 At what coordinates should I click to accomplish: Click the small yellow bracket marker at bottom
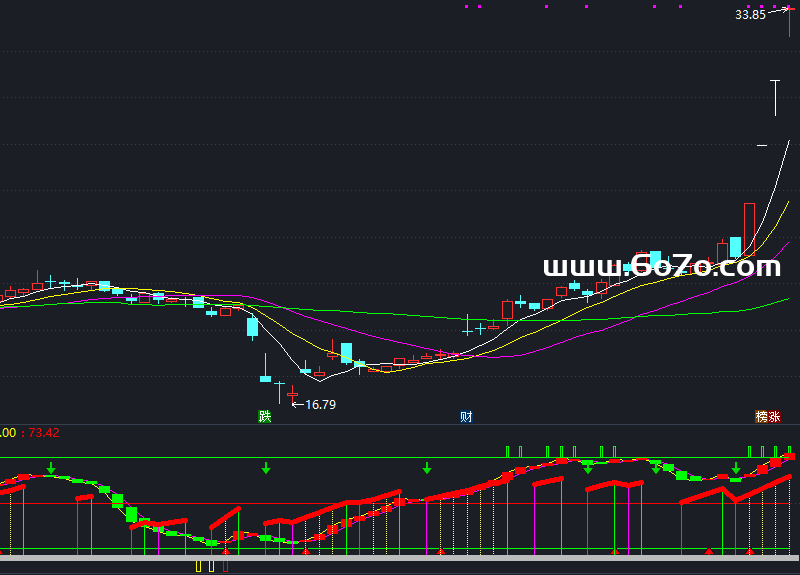pyautogui.click(x=199, y=566)
